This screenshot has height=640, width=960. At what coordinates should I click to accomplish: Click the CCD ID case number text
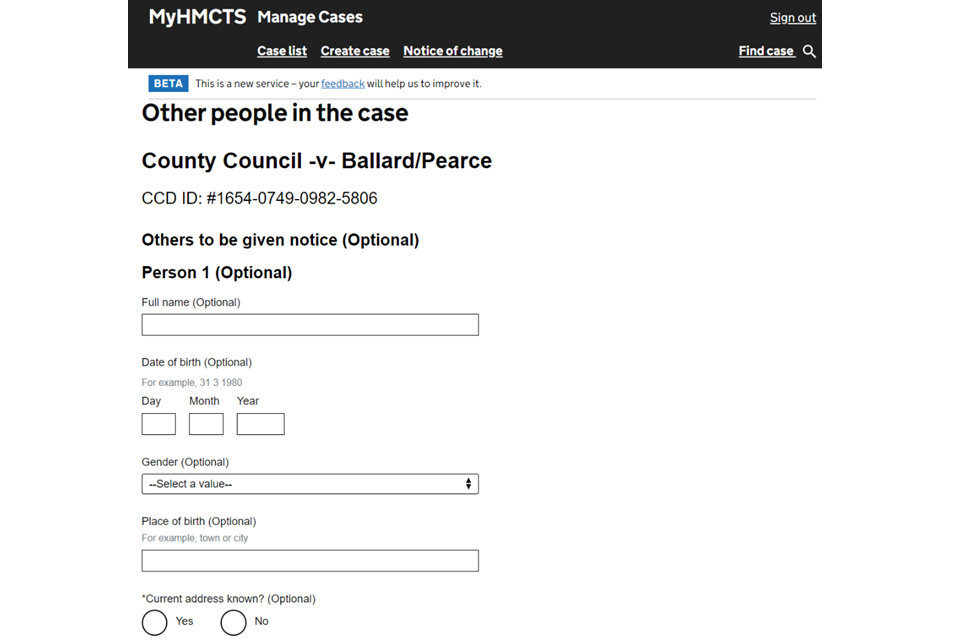point(260,198)
